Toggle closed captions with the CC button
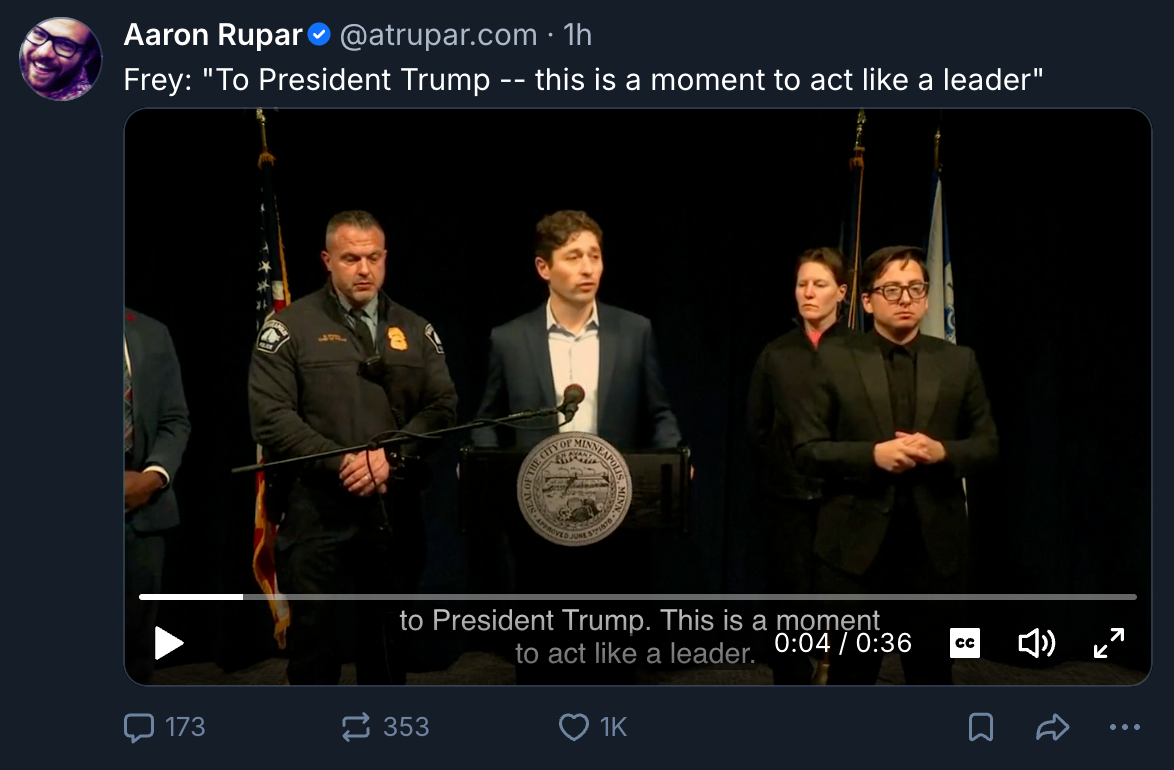1174x770 pixels. coord(964,643)
